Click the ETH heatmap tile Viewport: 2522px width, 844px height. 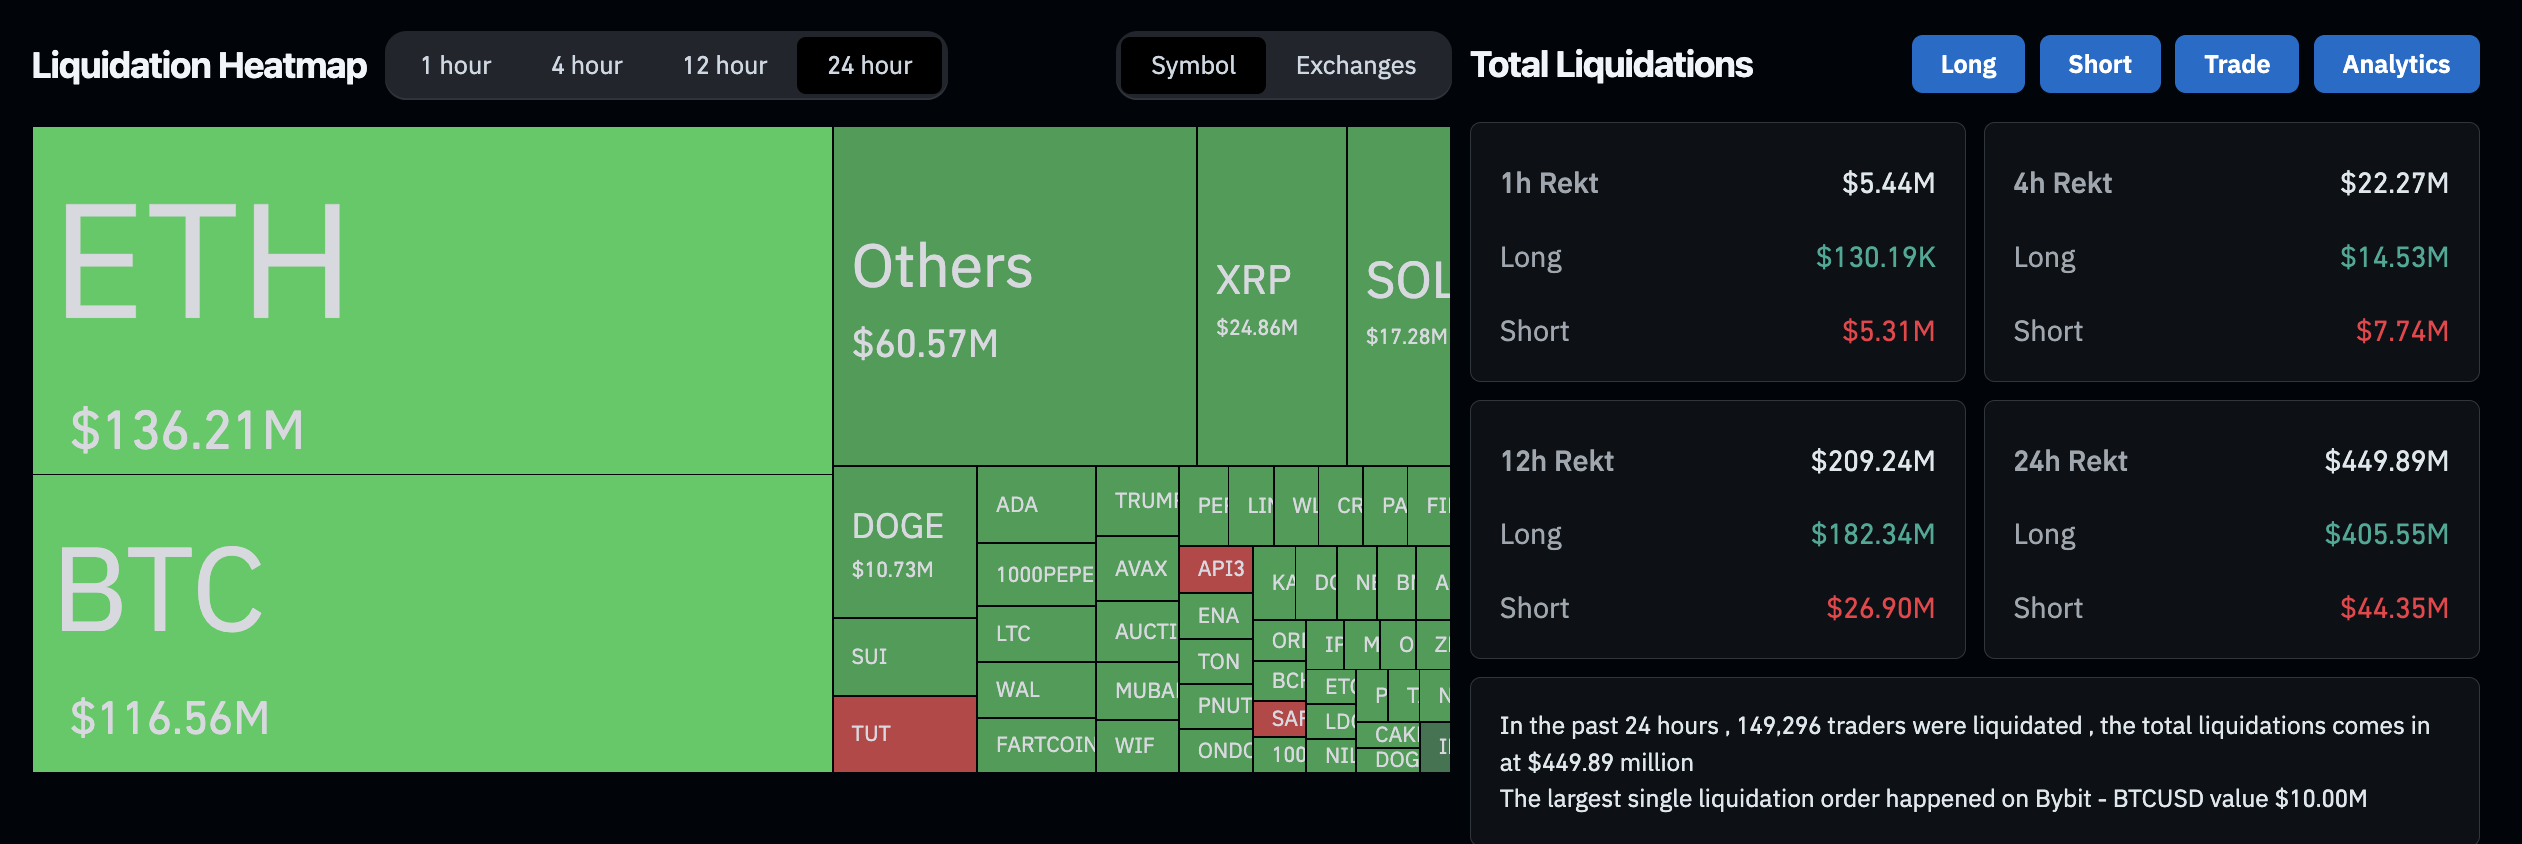[x=432, y=300]
